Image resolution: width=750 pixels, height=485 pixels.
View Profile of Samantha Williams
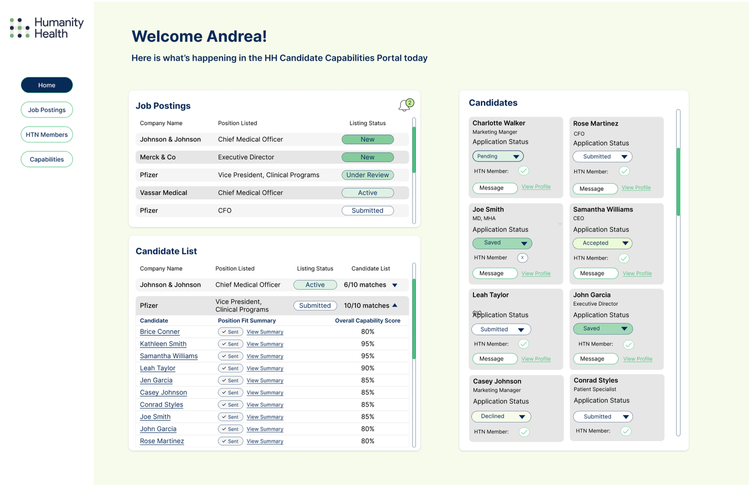pos(637,274)
